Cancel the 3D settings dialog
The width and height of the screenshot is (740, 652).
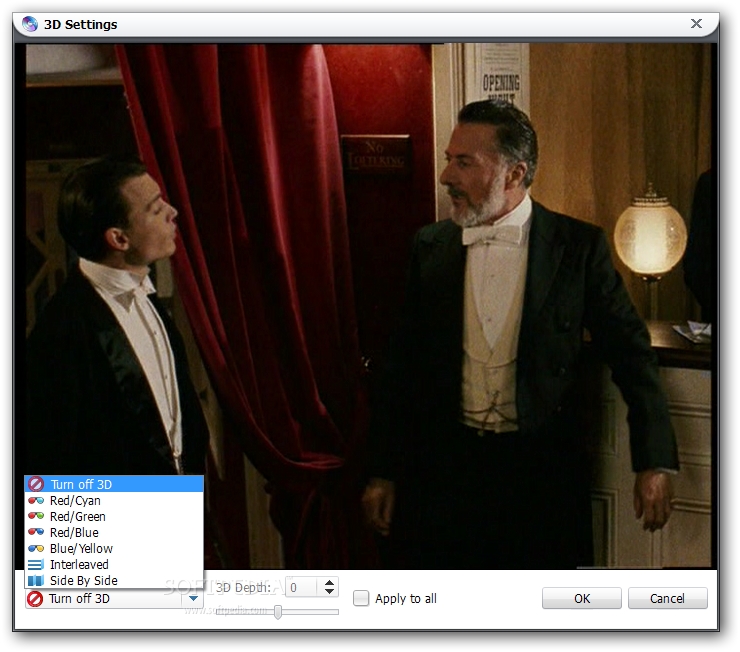tap(667, 598)
